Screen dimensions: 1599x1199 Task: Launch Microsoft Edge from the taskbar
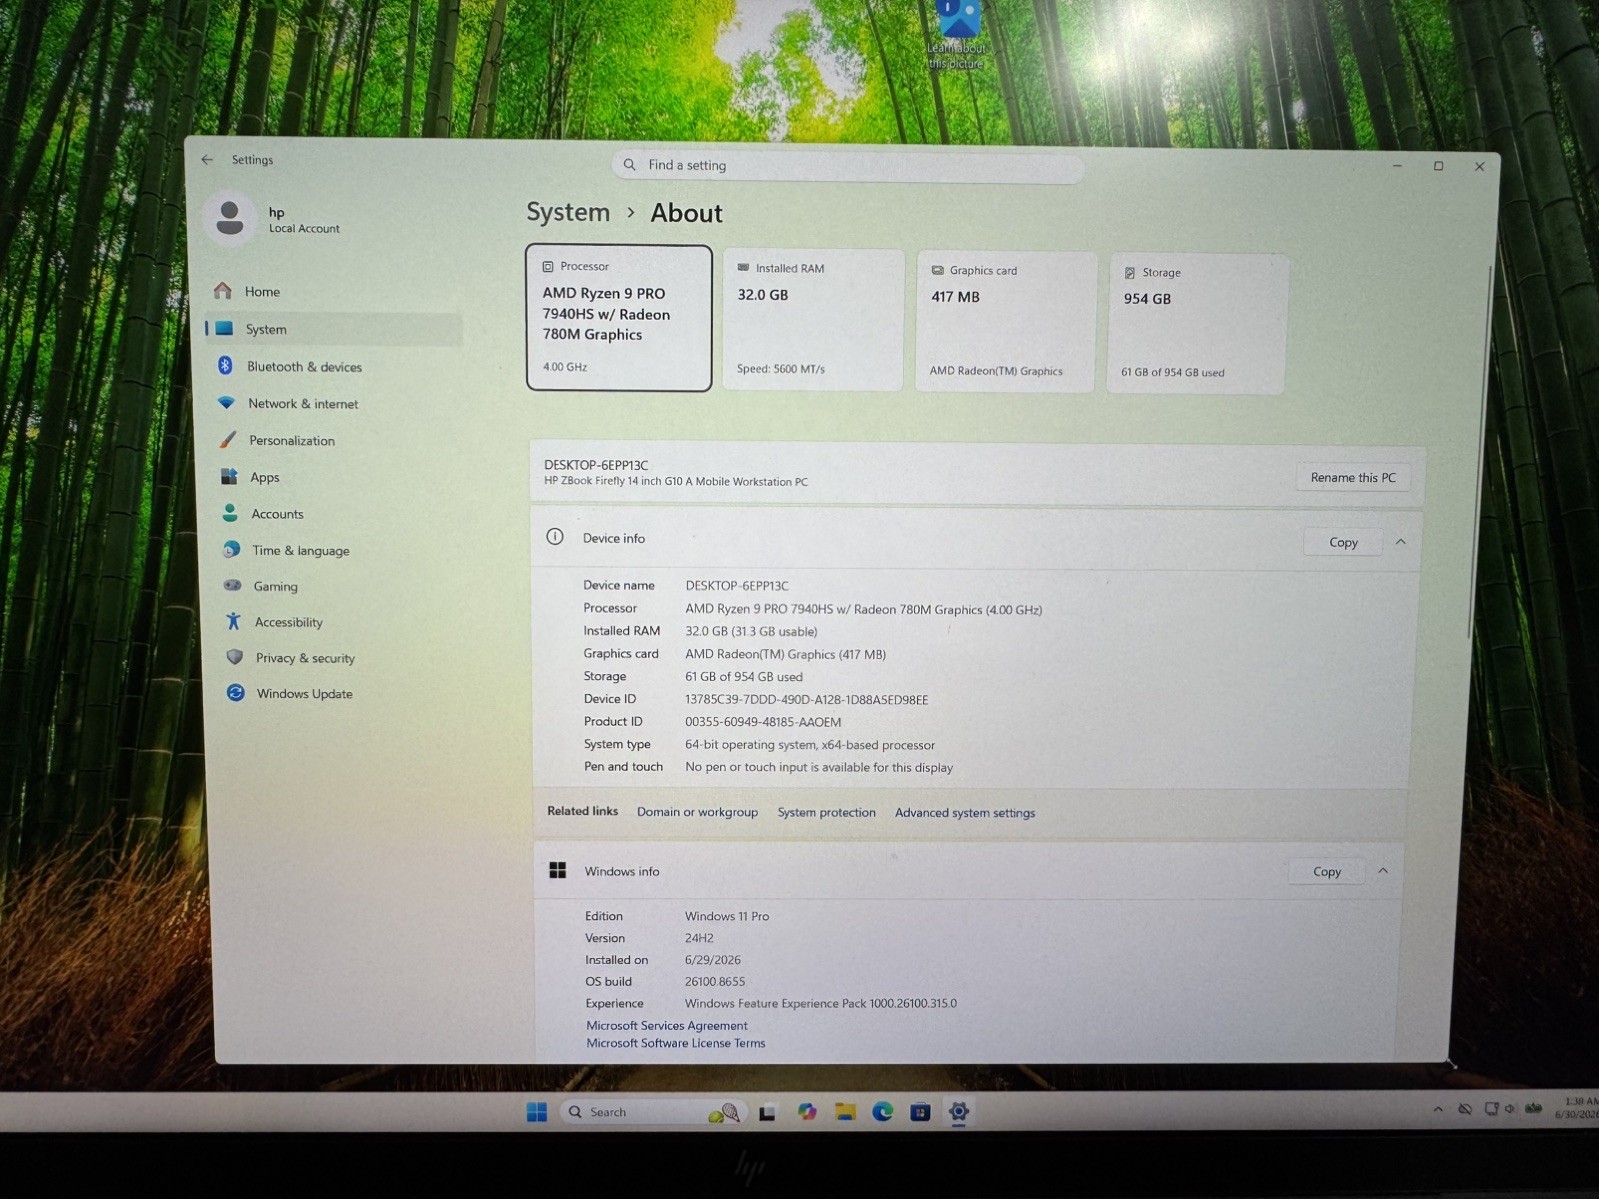pos(882,1112)
